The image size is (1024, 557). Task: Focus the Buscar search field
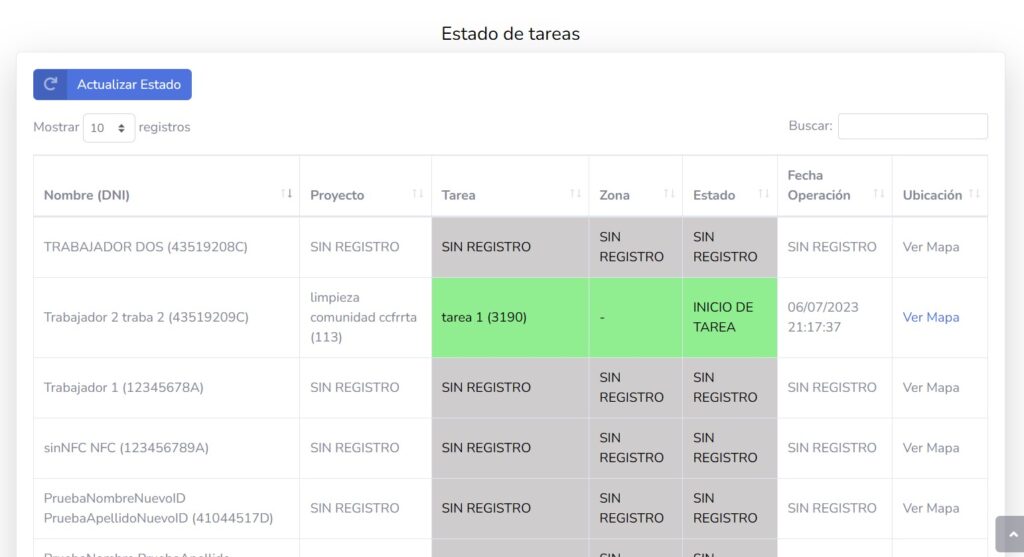[912, 126]
